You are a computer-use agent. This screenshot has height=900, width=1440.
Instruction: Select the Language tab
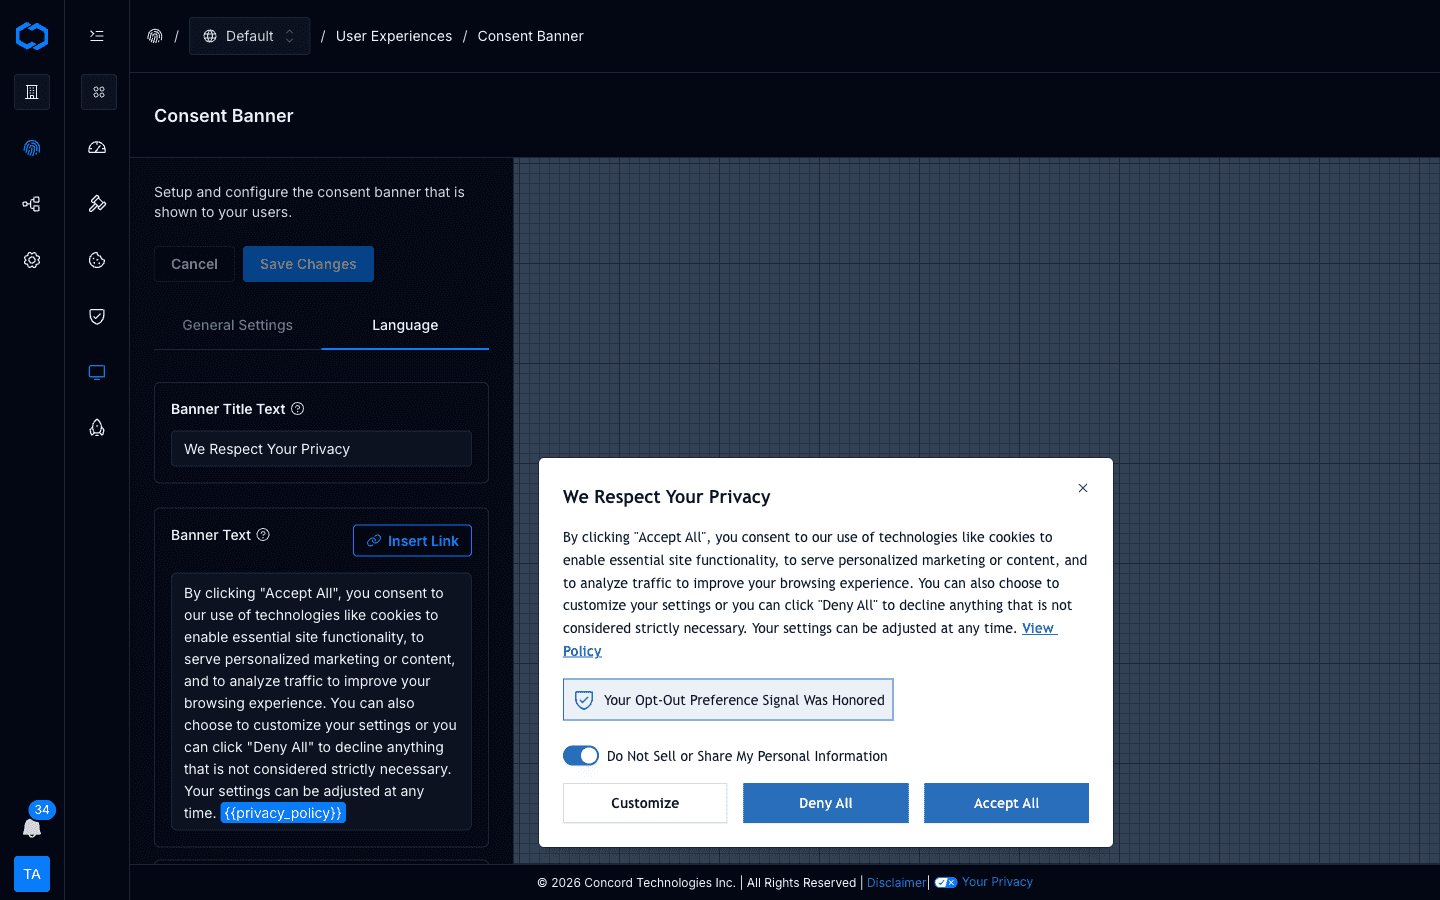click(405, 325)
